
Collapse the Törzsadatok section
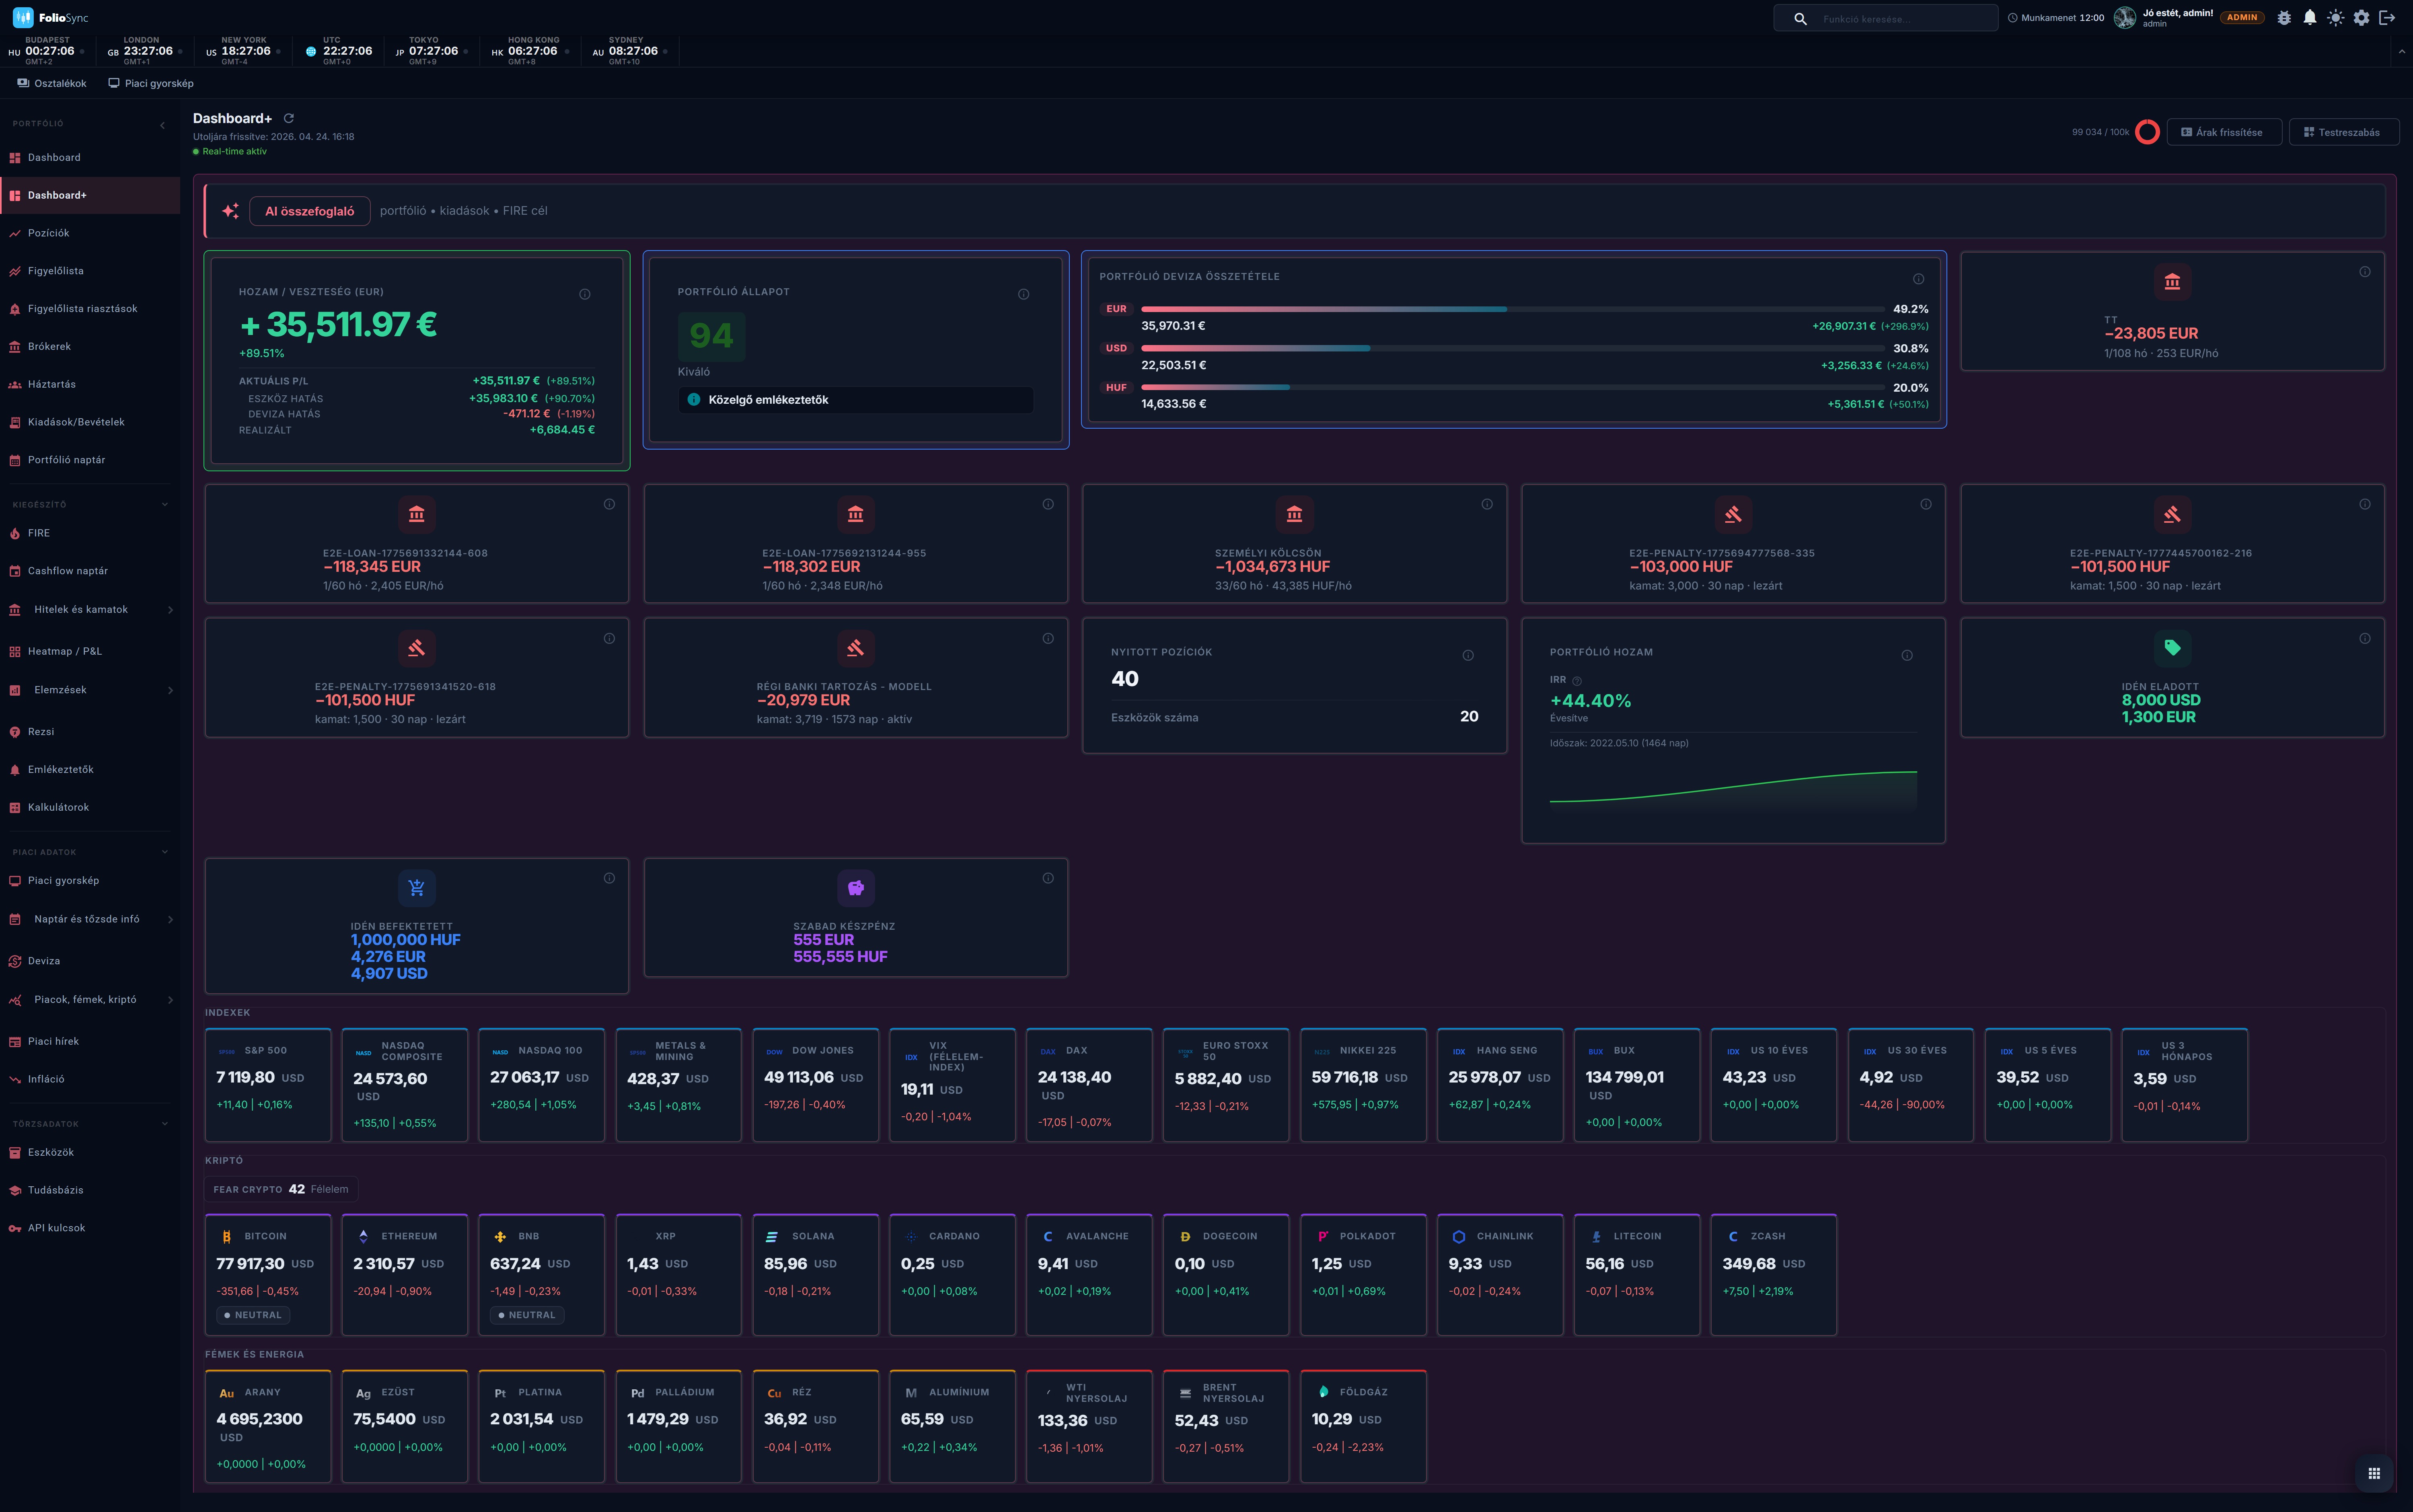pyautogui.click(x=165, y=1124)
